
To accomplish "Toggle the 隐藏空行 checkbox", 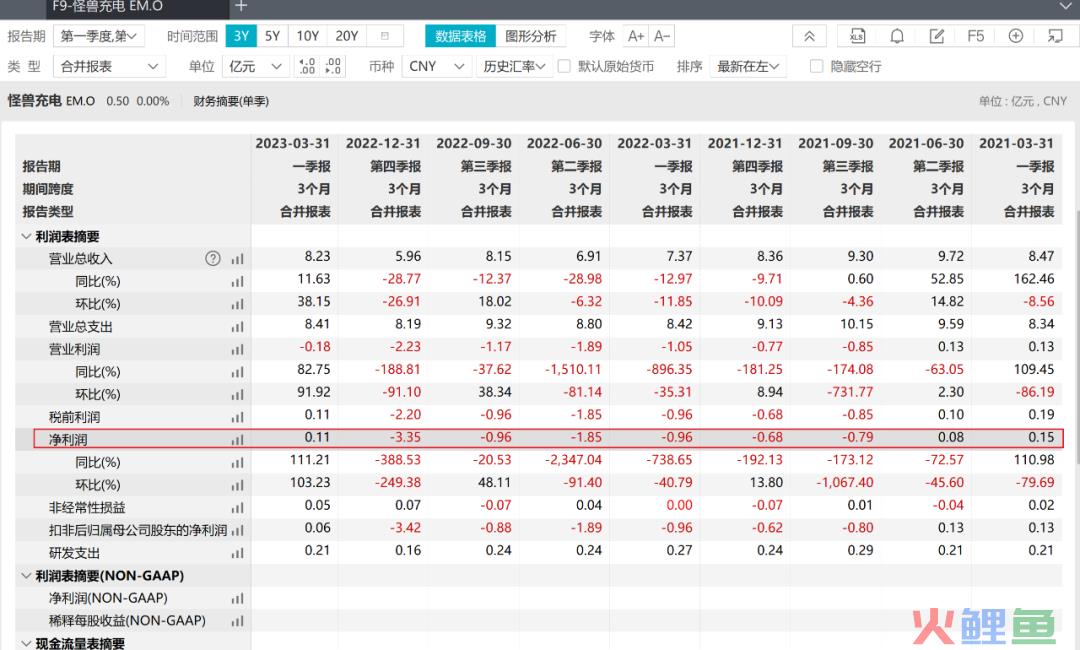I will (x=816, y=66).
